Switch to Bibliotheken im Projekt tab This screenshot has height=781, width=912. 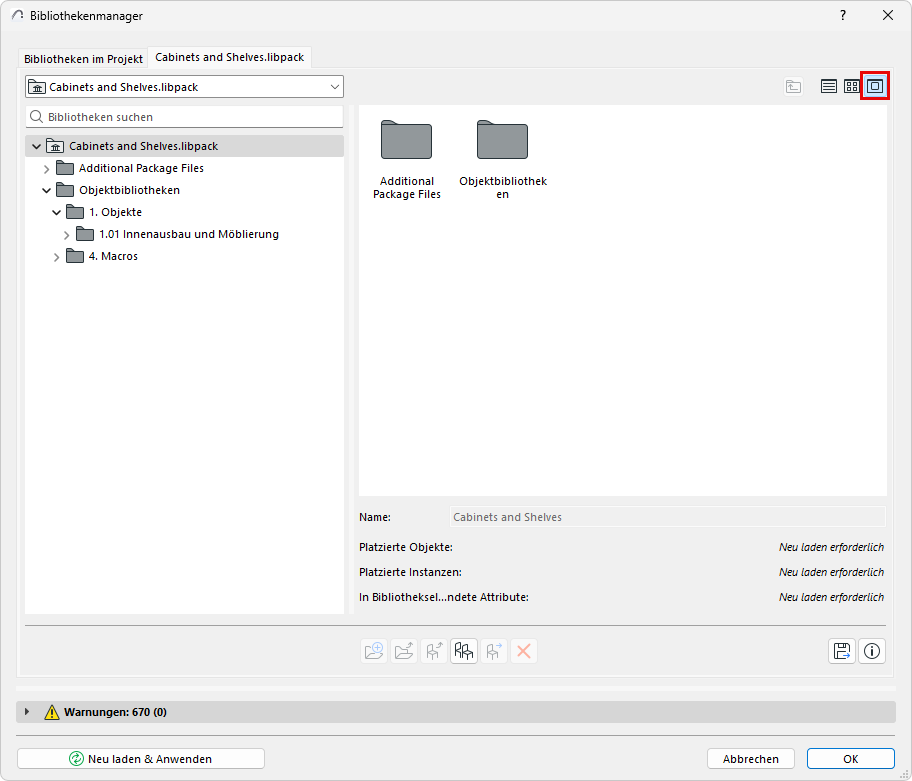(x=83, y=59)
